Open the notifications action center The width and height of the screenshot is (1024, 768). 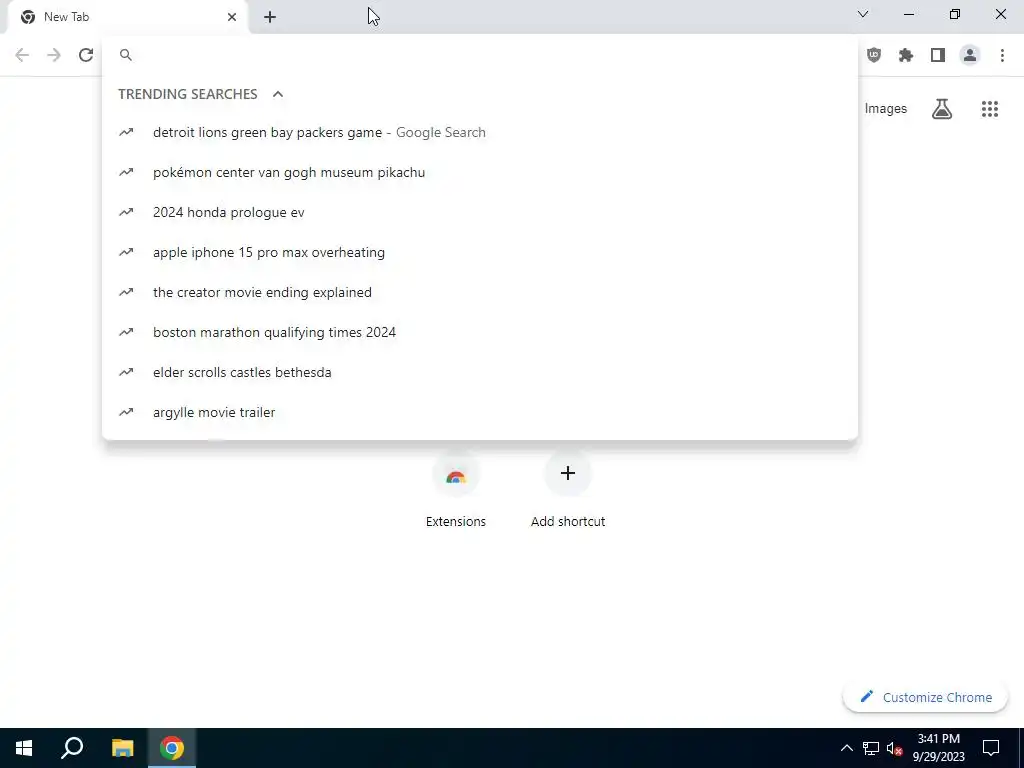(x=991, y=748)
